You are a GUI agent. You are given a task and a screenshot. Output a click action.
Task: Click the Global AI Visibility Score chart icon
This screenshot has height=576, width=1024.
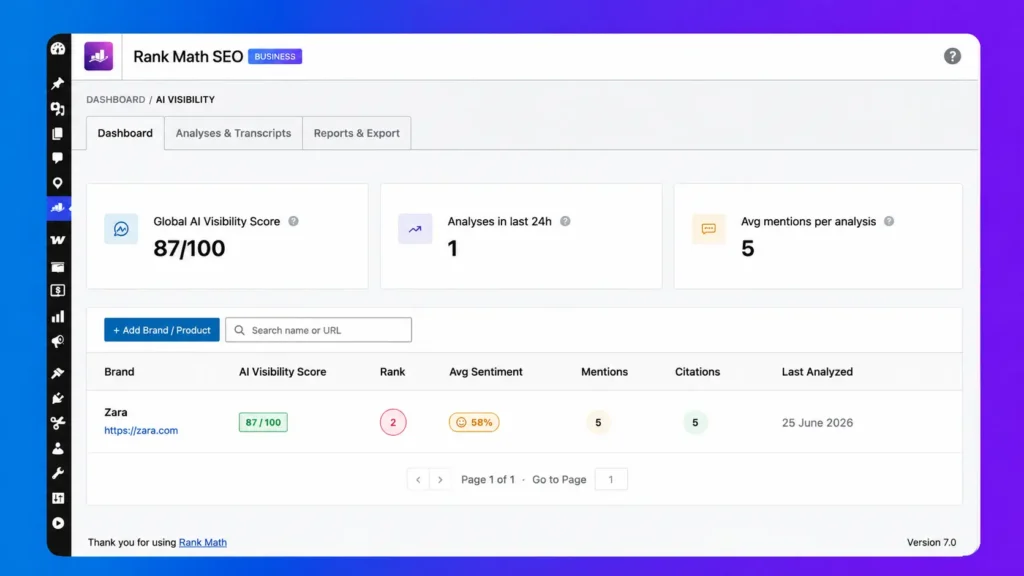121,229
